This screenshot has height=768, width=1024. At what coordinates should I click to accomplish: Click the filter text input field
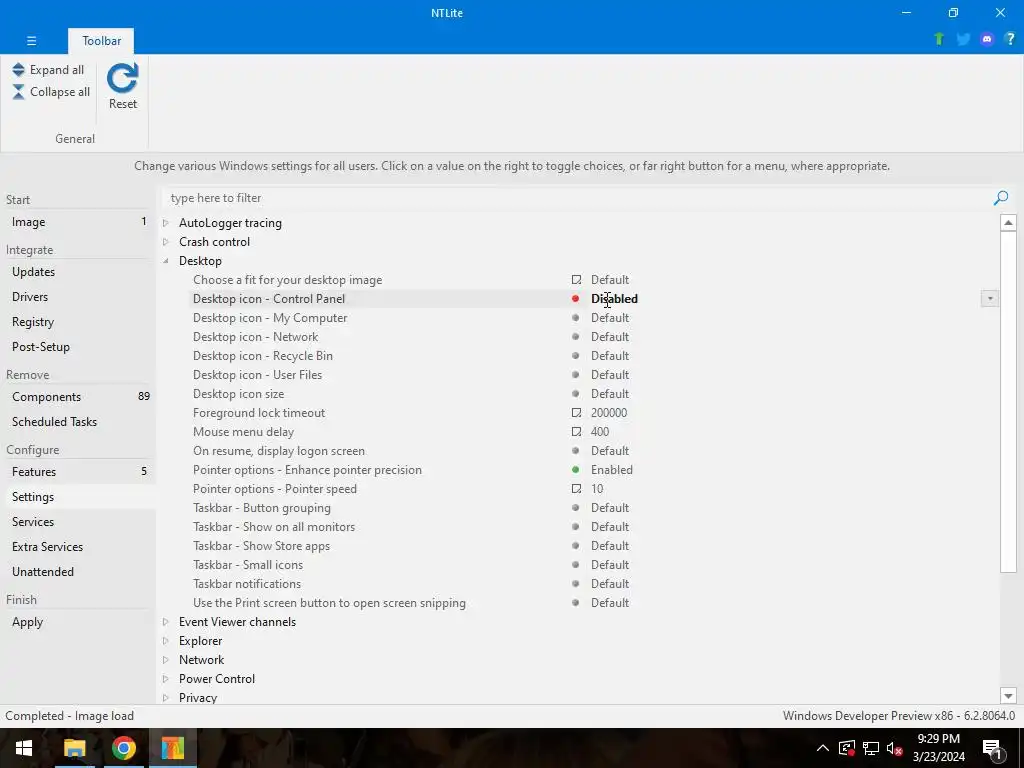click(x=578, y=198)
